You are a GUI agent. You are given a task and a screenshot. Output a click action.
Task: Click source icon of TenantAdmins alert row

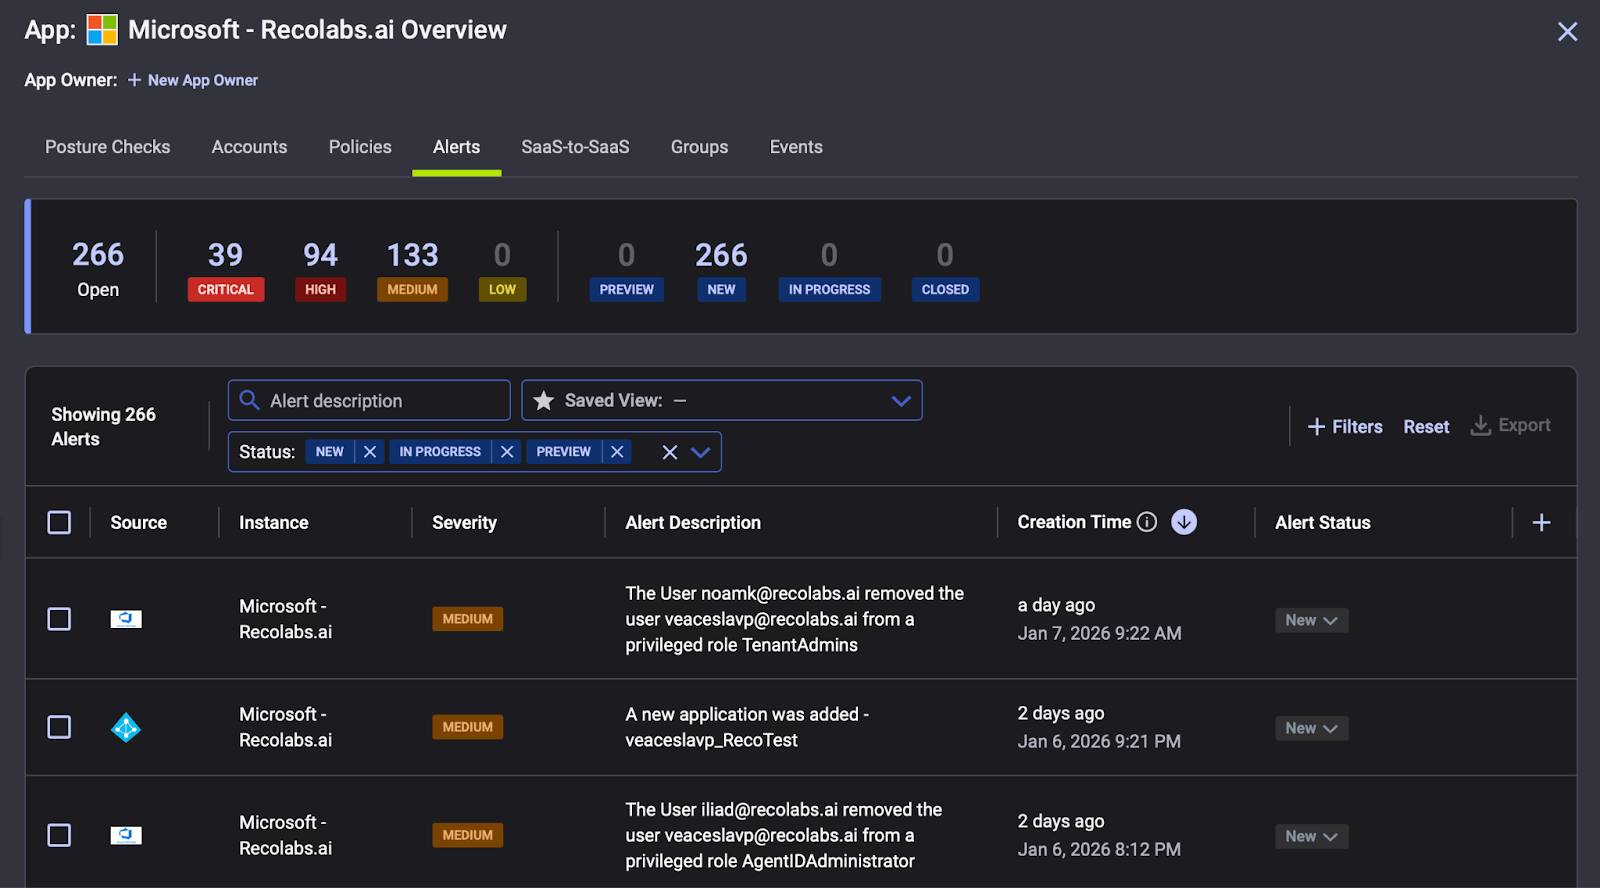pyautogui.click(x=126, y=619)
